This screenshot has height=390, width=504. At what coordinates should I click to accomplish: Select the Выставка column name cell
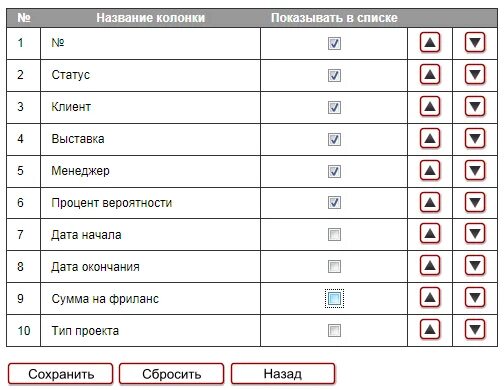[x=150, y=139]
